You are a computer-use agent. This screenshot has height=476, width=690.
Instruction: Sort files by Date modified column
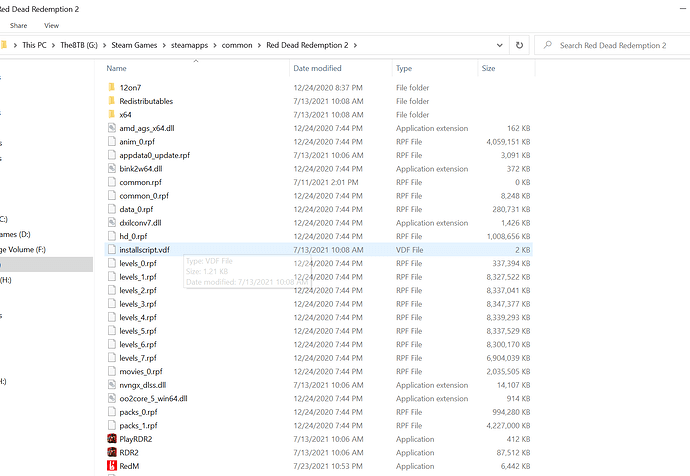pyautogui.click(x=317, y=68)
